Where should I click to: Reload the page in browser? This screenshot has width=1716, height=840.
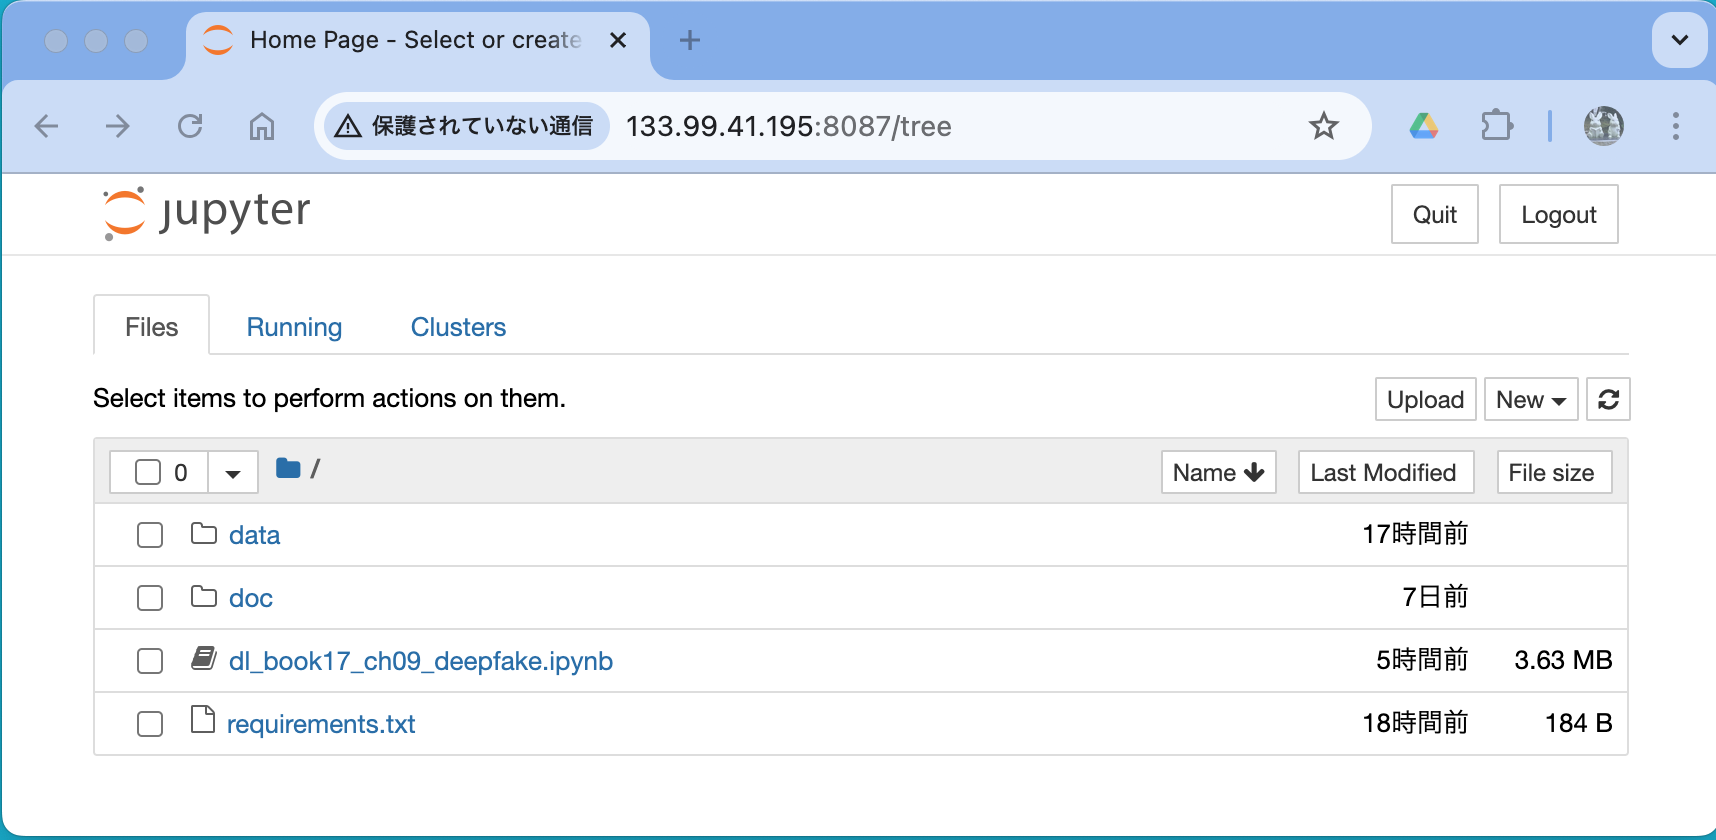tap(190, 126)
